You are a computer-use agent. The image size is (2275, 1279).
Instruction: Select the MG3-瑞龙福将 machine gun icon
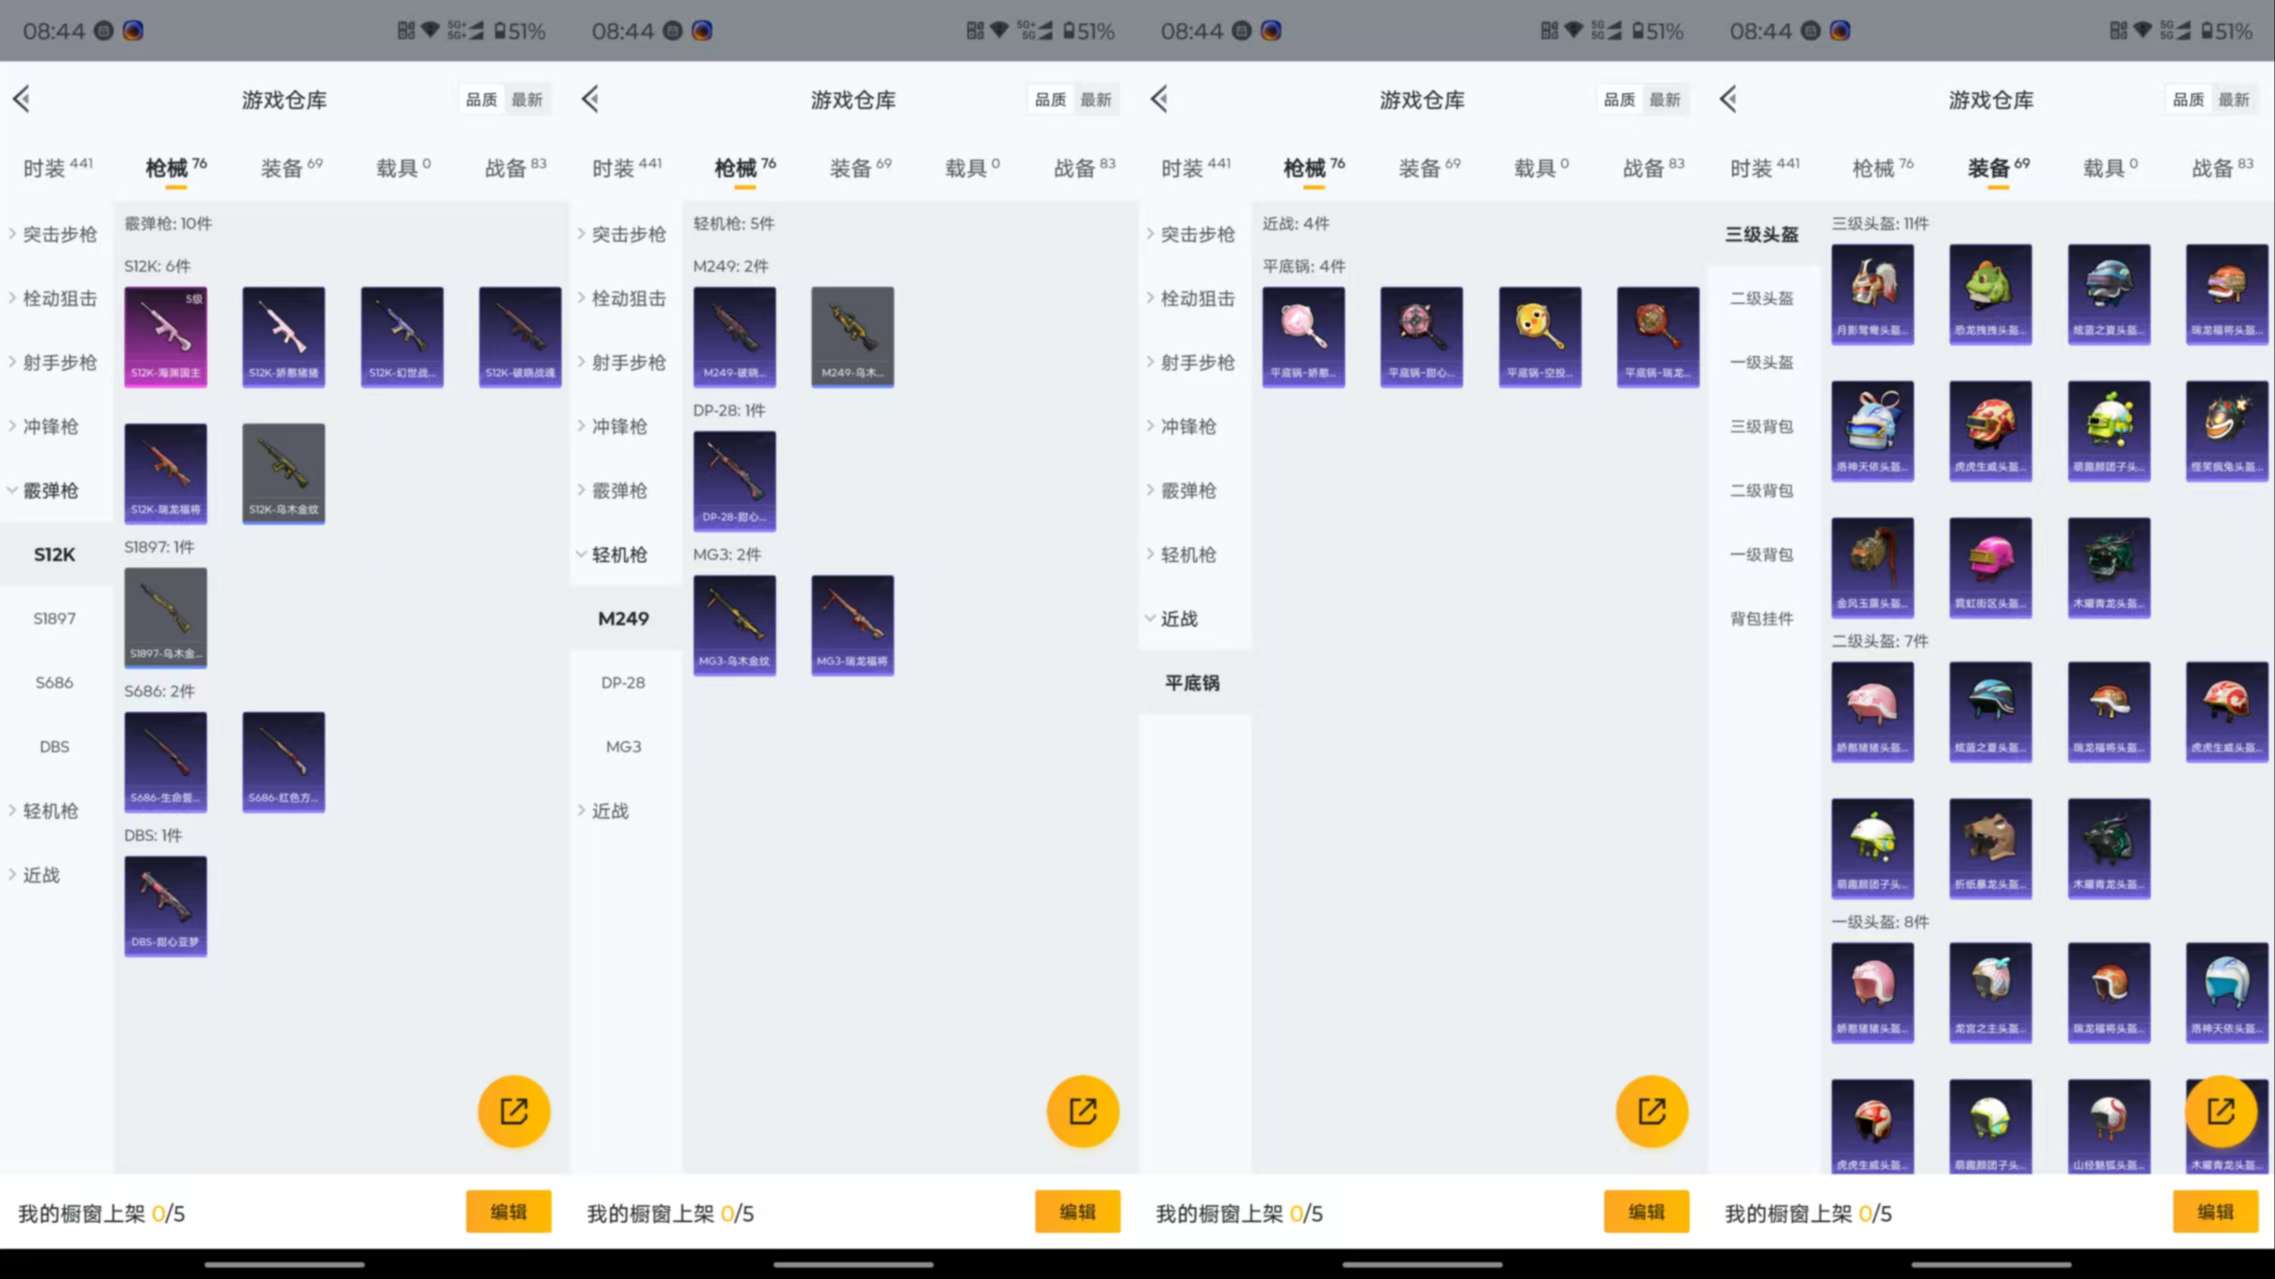tap(852, 625)
